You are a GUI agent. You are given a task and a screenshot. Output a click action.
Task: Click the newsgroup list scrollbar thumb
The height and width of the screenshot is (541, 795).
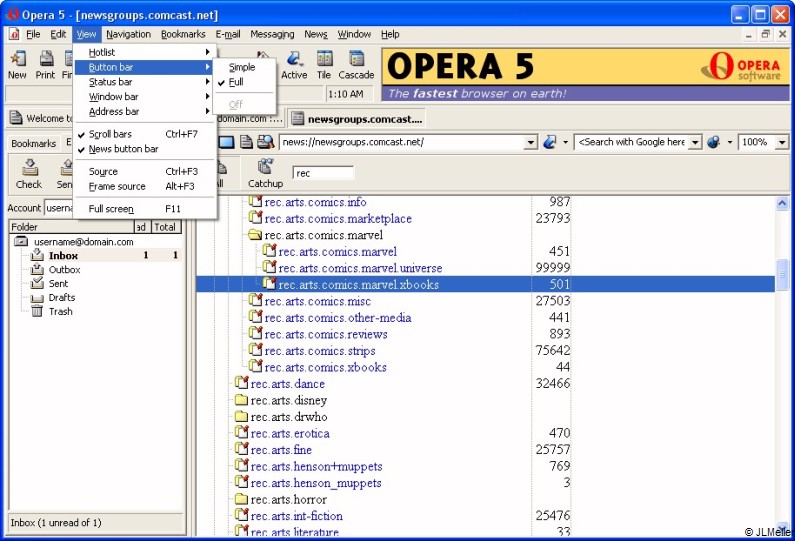click(782, 274)
